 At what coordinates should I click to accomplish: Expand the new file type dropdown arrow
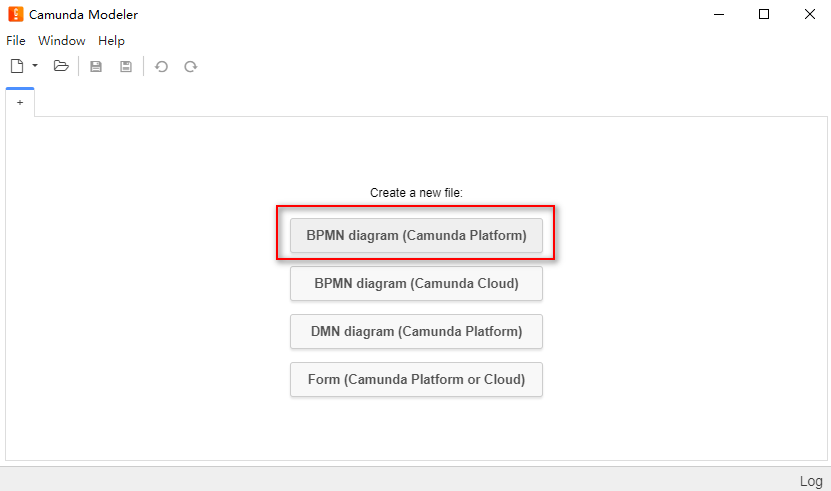(35, 66)
